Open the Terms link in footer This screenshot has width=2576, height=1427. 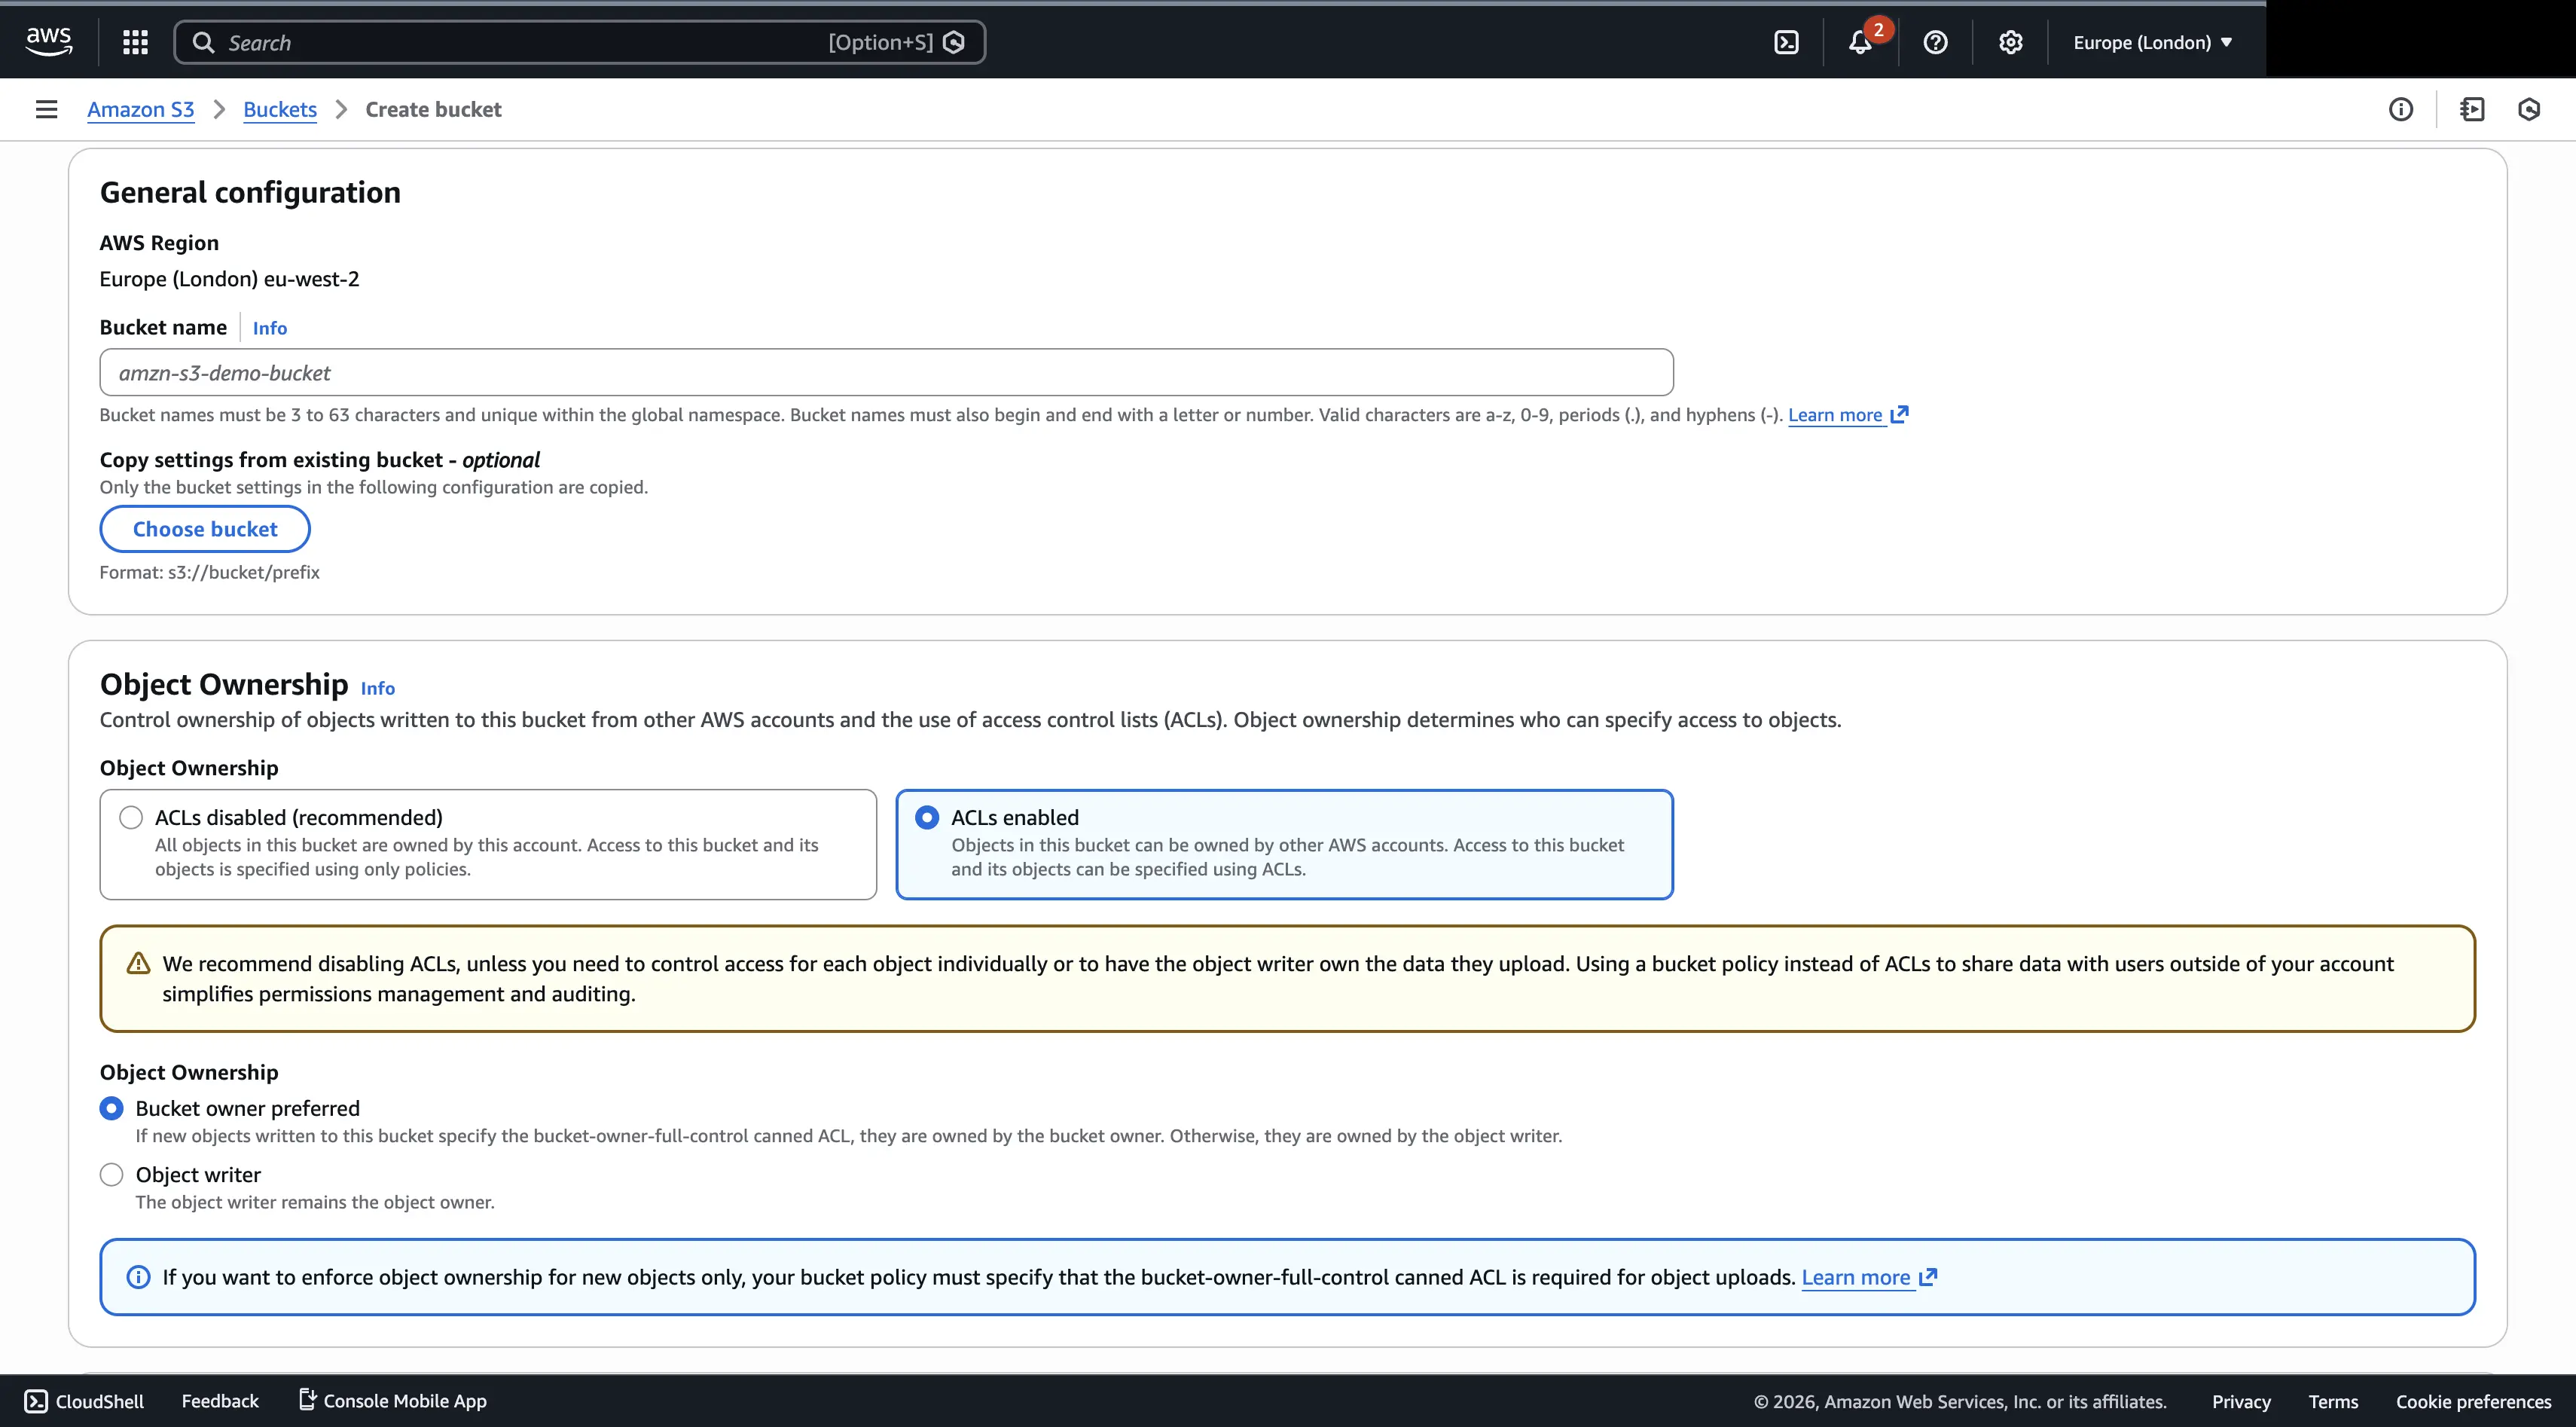(x=2333, y=1401)
